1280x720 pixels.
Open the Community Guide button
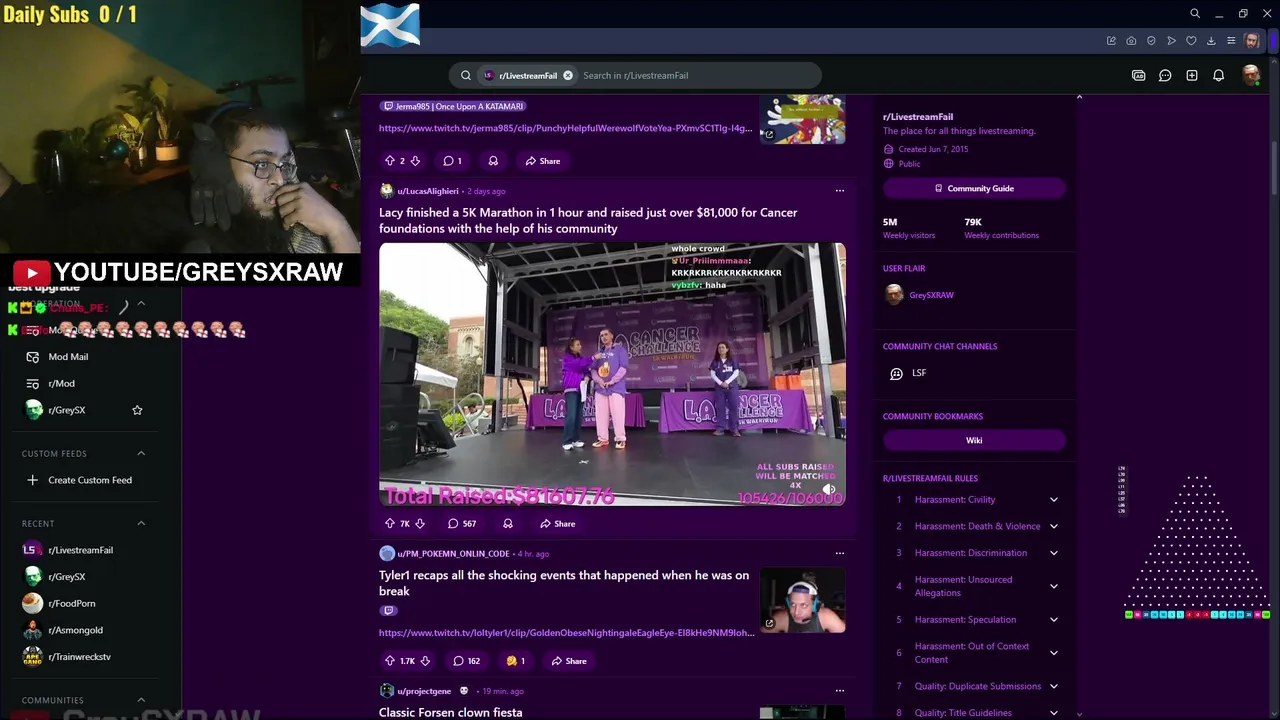(974, 188)
